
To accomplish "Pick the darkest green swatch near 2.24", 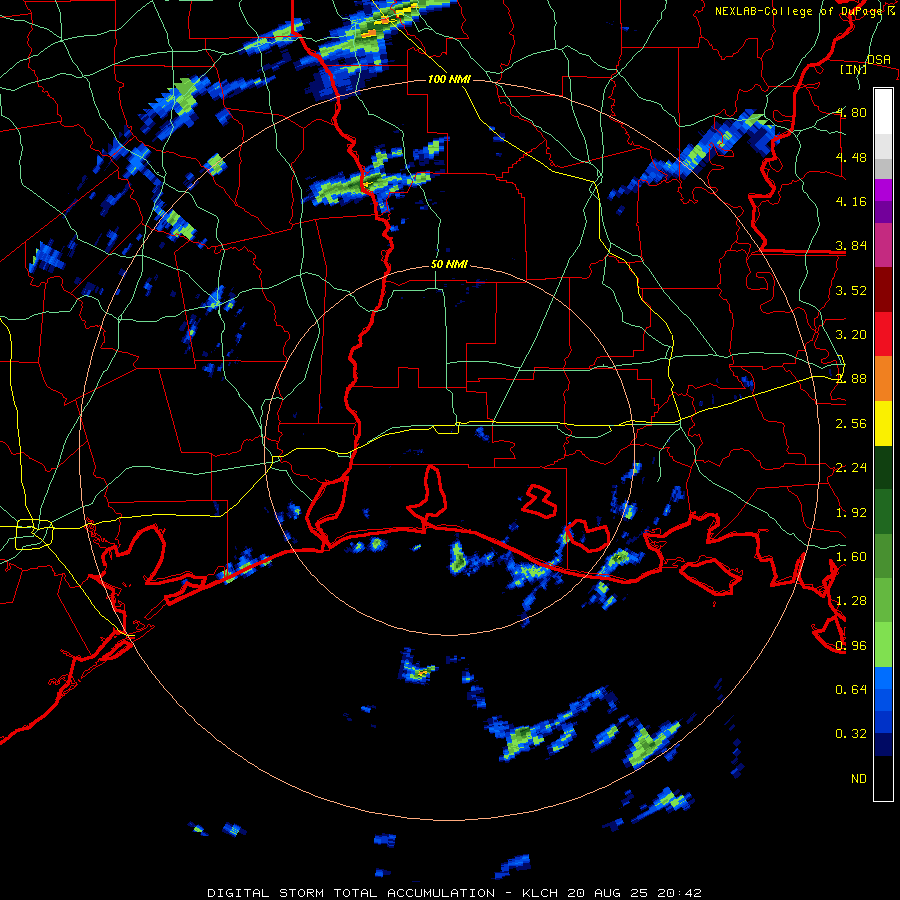I will tap(883, 467).
